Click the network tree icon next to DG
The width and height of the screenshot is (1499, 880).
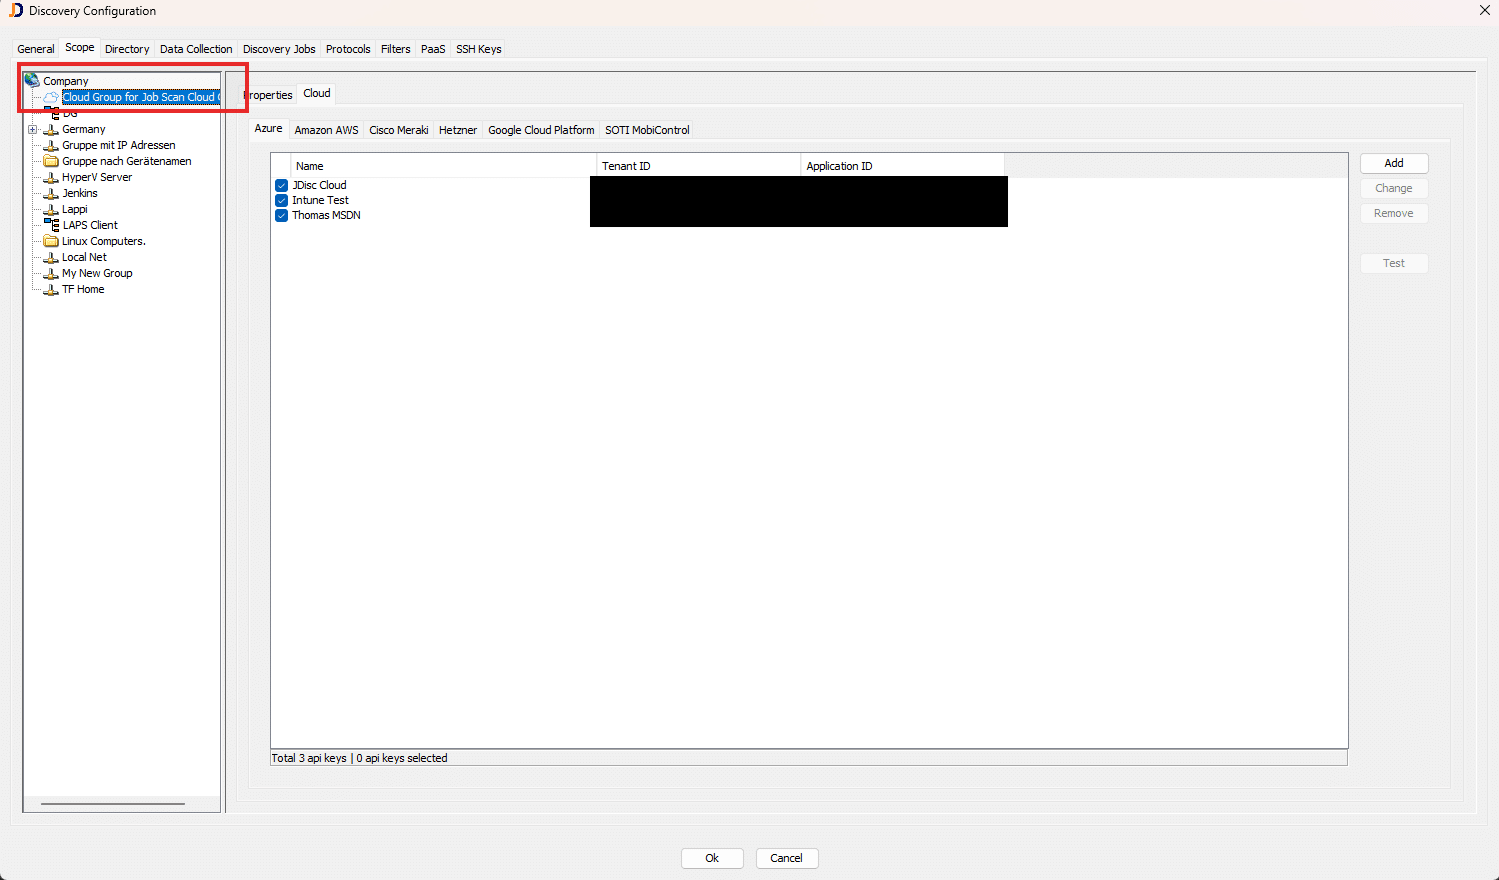(x=53, y=113)
